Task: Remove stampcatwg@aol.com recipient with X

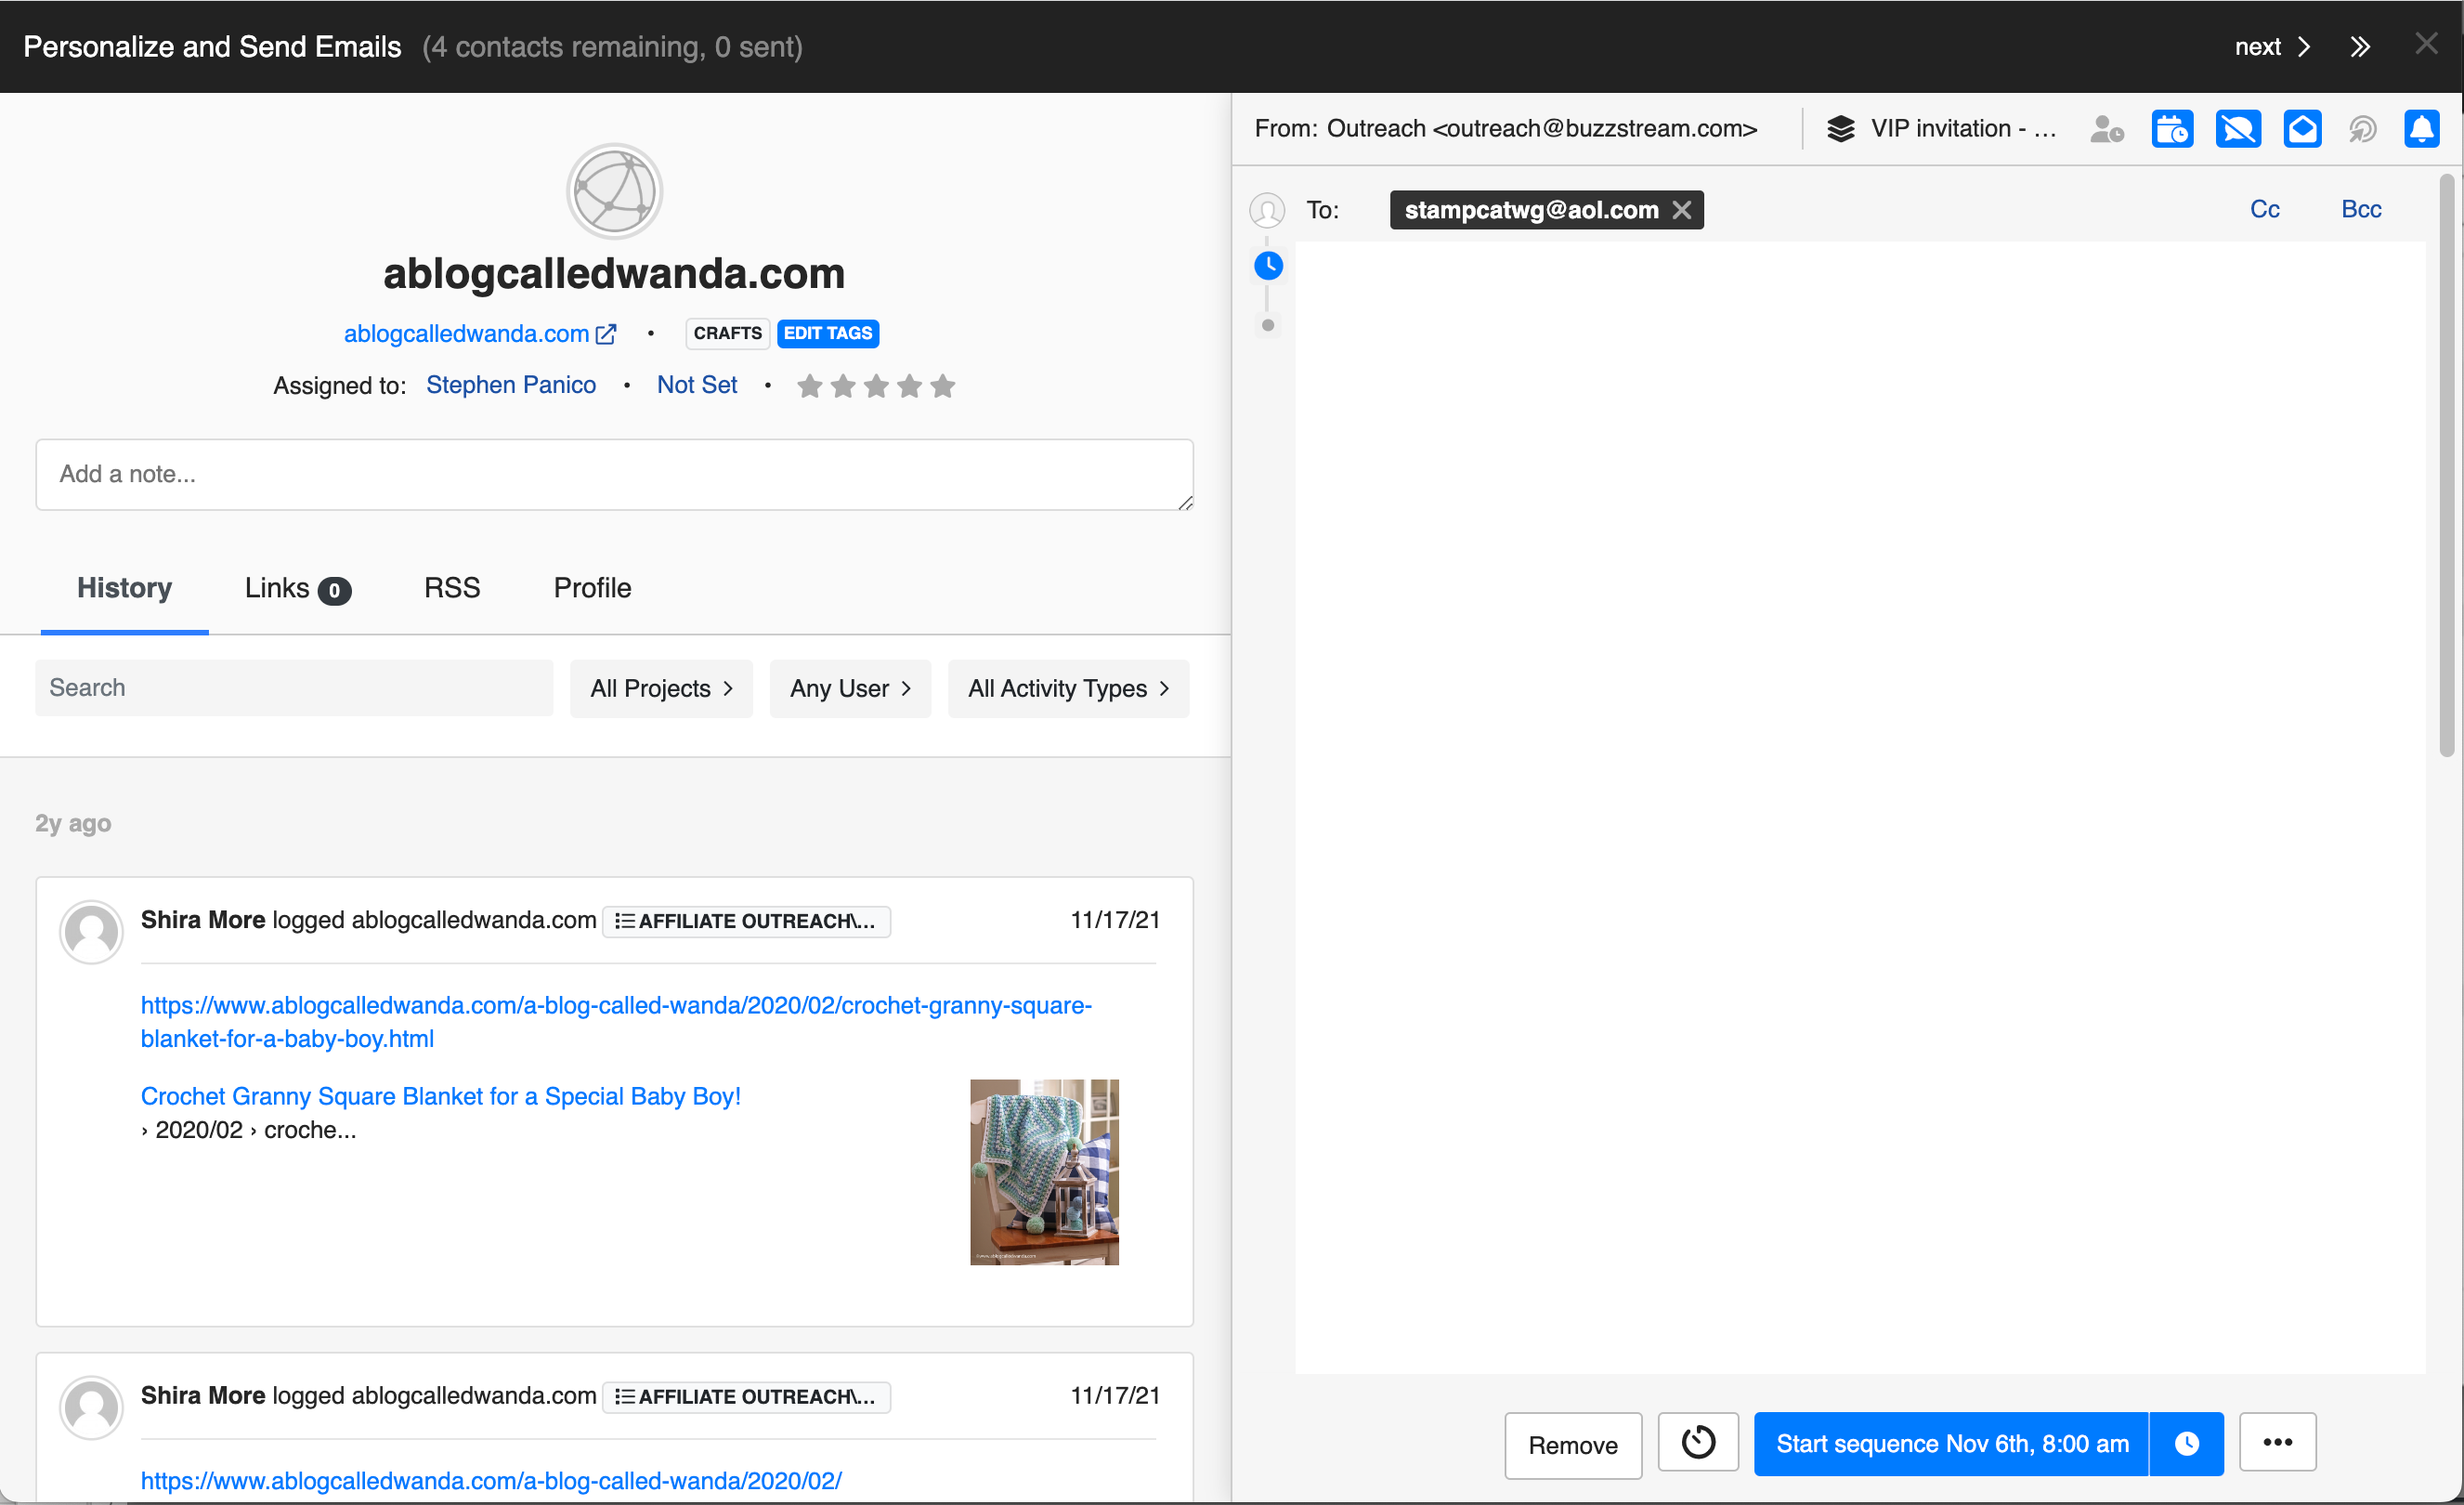Action: 1682,210
